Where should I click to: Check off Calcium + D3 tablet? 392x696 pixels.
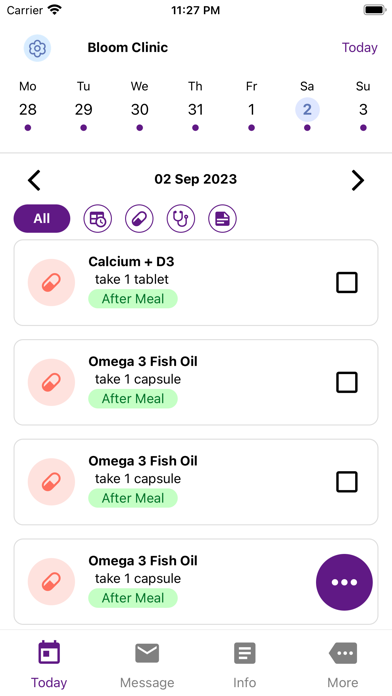(347, 283)
